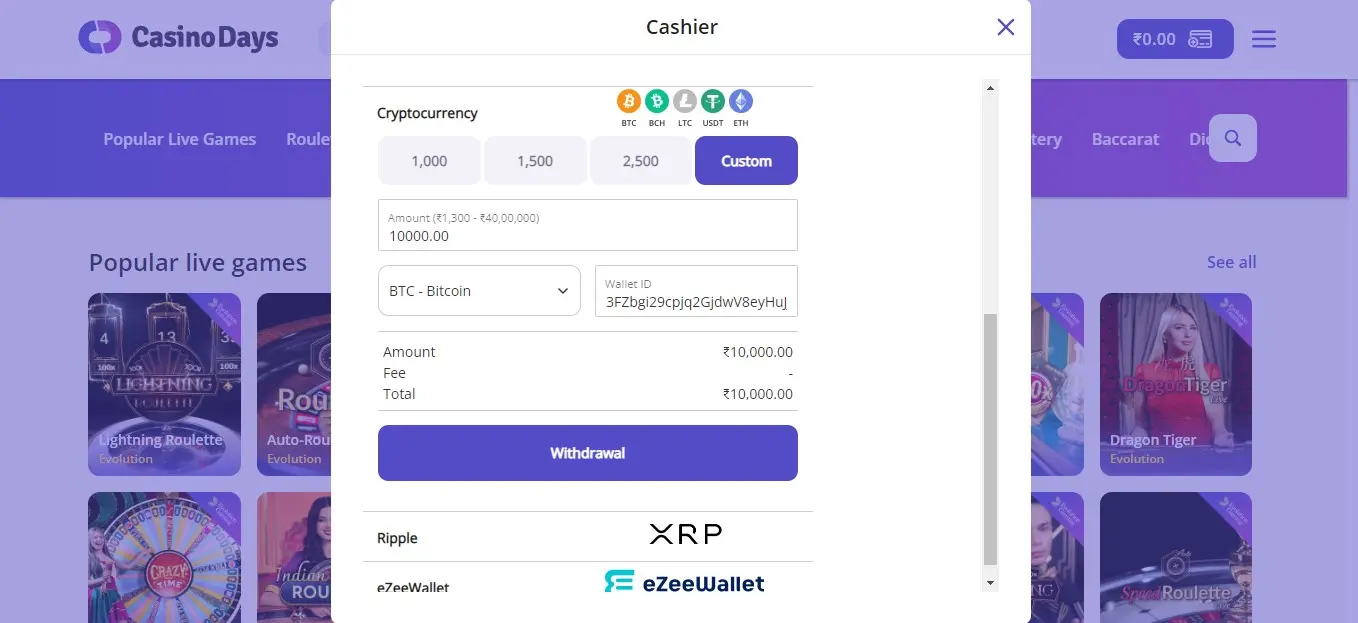Viewport: 1358px width, 623px height.
Task: Select the 1,000 preset amount
Action: [429, 161]
